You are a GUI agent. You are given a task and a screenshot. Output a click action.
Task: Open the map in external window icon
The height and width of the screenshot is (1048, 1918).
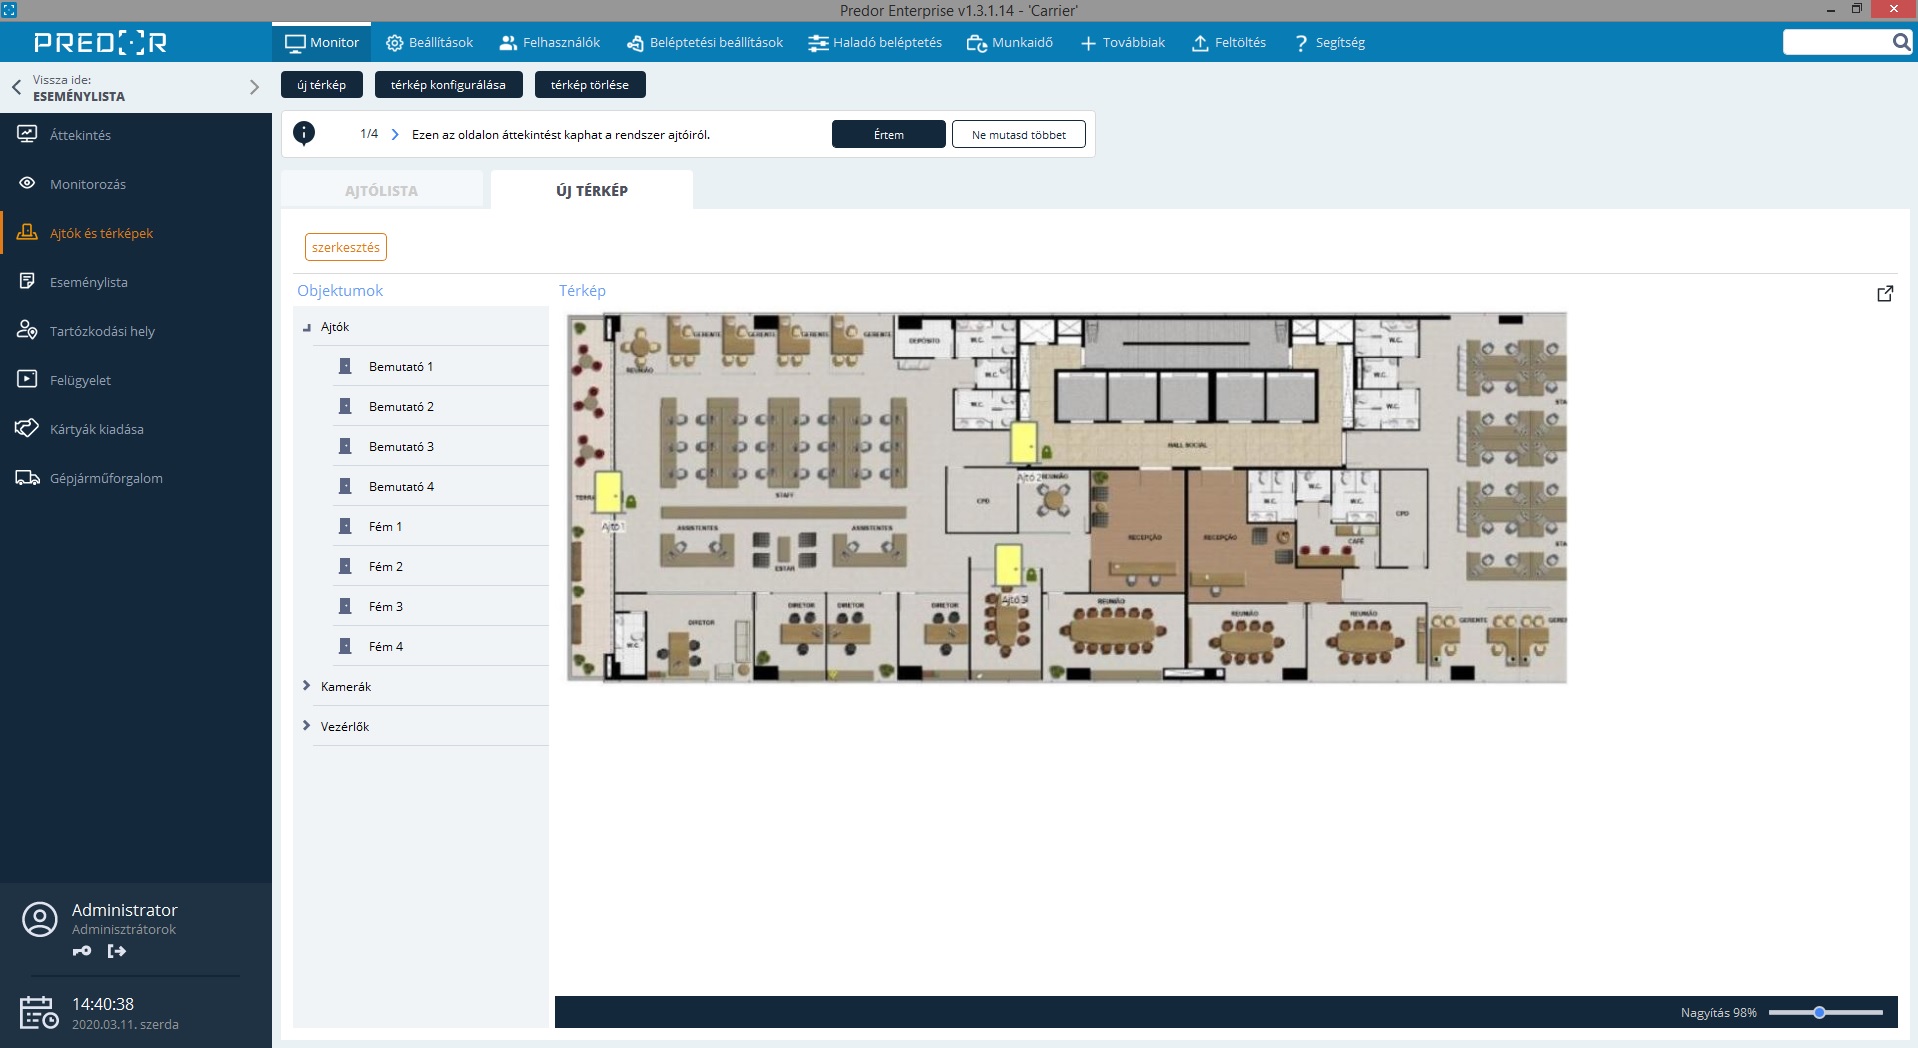pos(1884,293)
